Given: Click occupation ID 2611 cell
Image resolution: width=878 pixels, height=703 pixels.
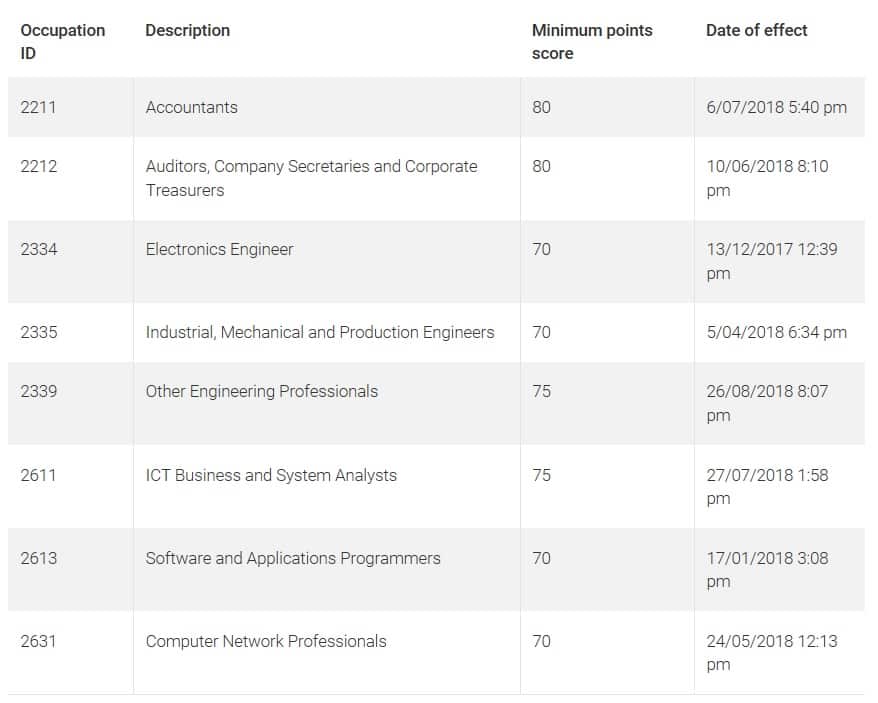Looking at the screenshot, I should [38, 475].
